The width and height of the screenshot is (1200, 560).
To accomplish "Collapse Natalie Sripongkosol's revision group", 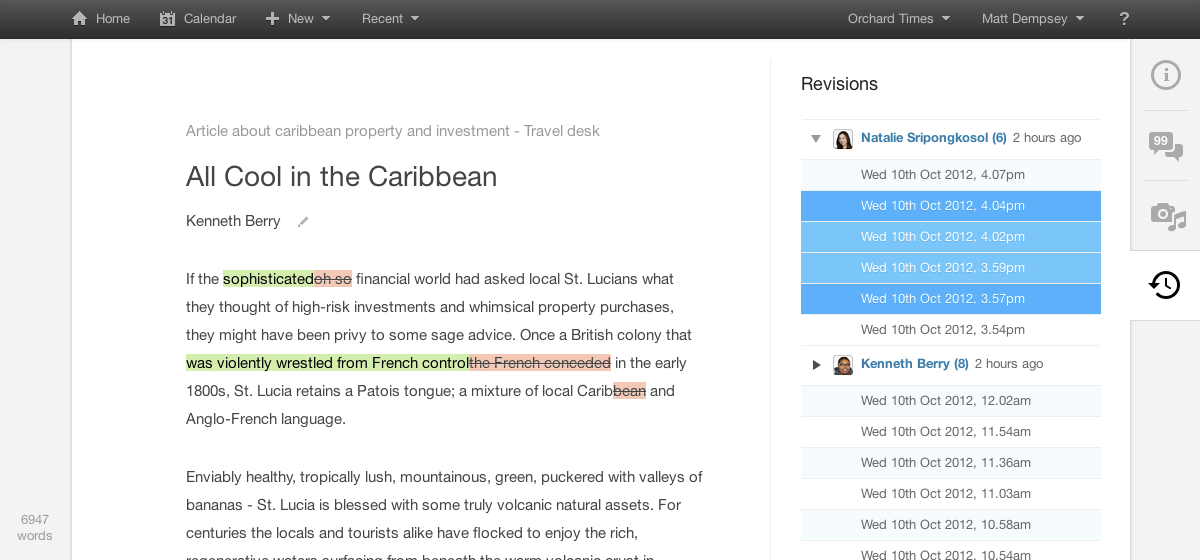I will pos(816,139).
